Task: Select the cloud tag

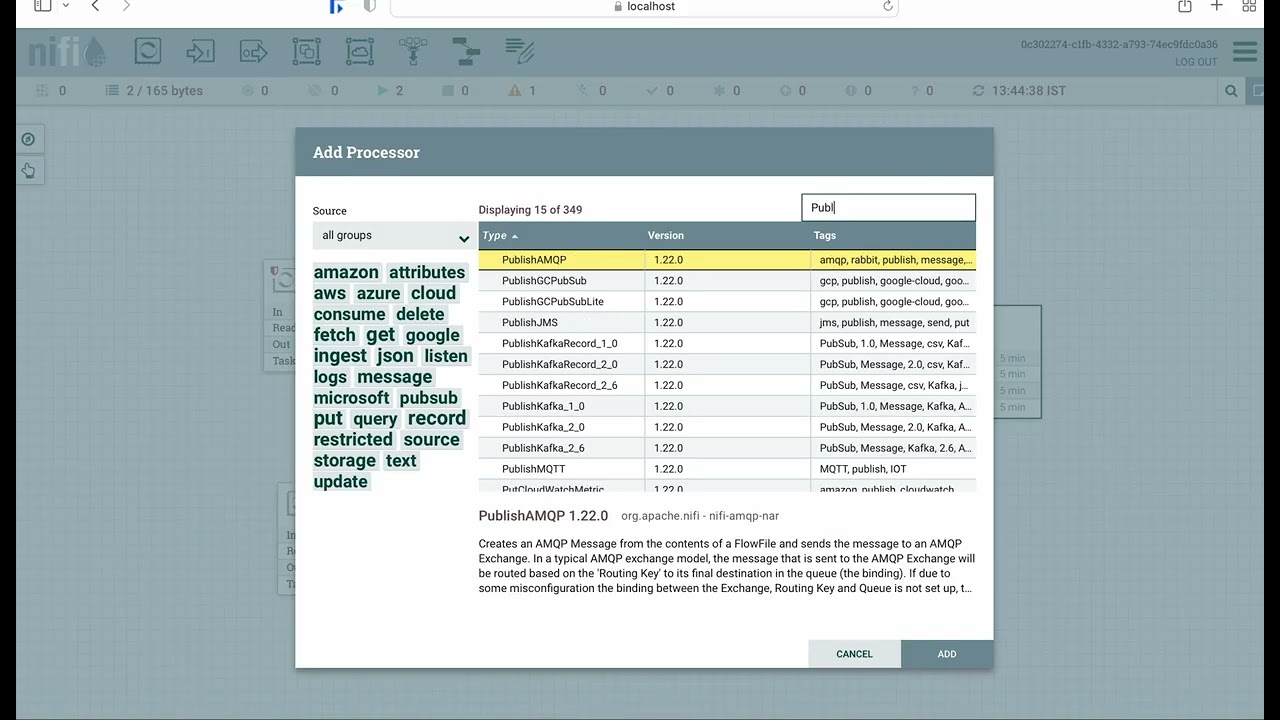Action: [433, 293]
